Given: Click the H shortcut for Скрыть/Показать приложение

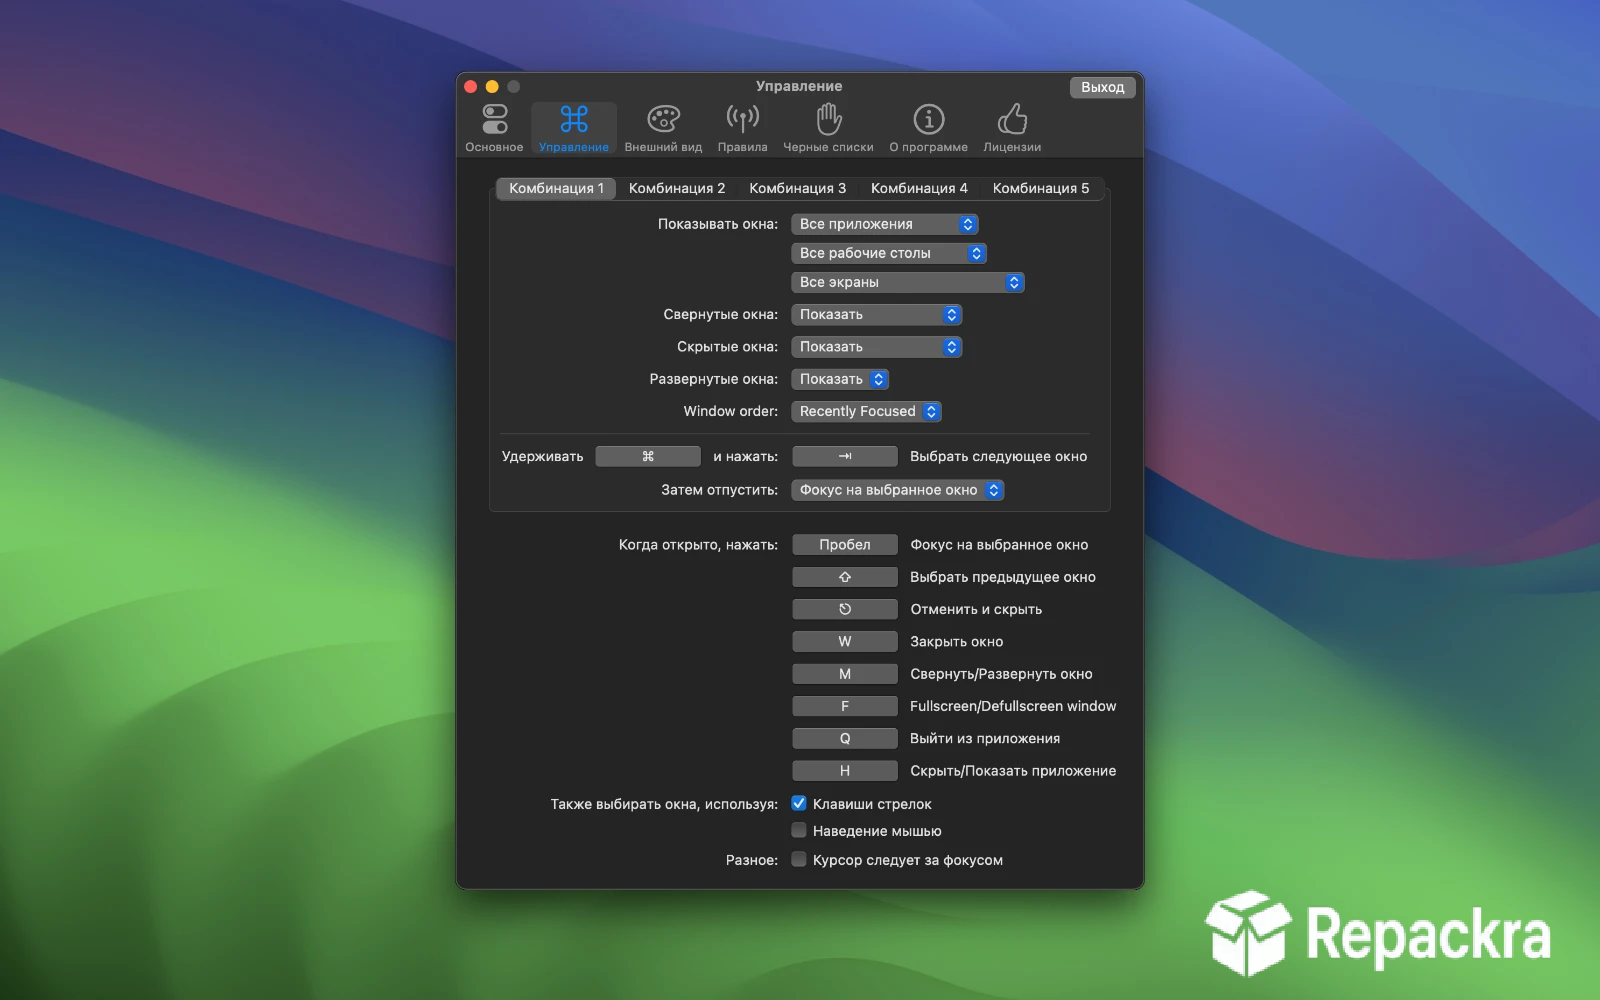Looking at the screenshot, I should pyautogui.click(x=845, y=771).
